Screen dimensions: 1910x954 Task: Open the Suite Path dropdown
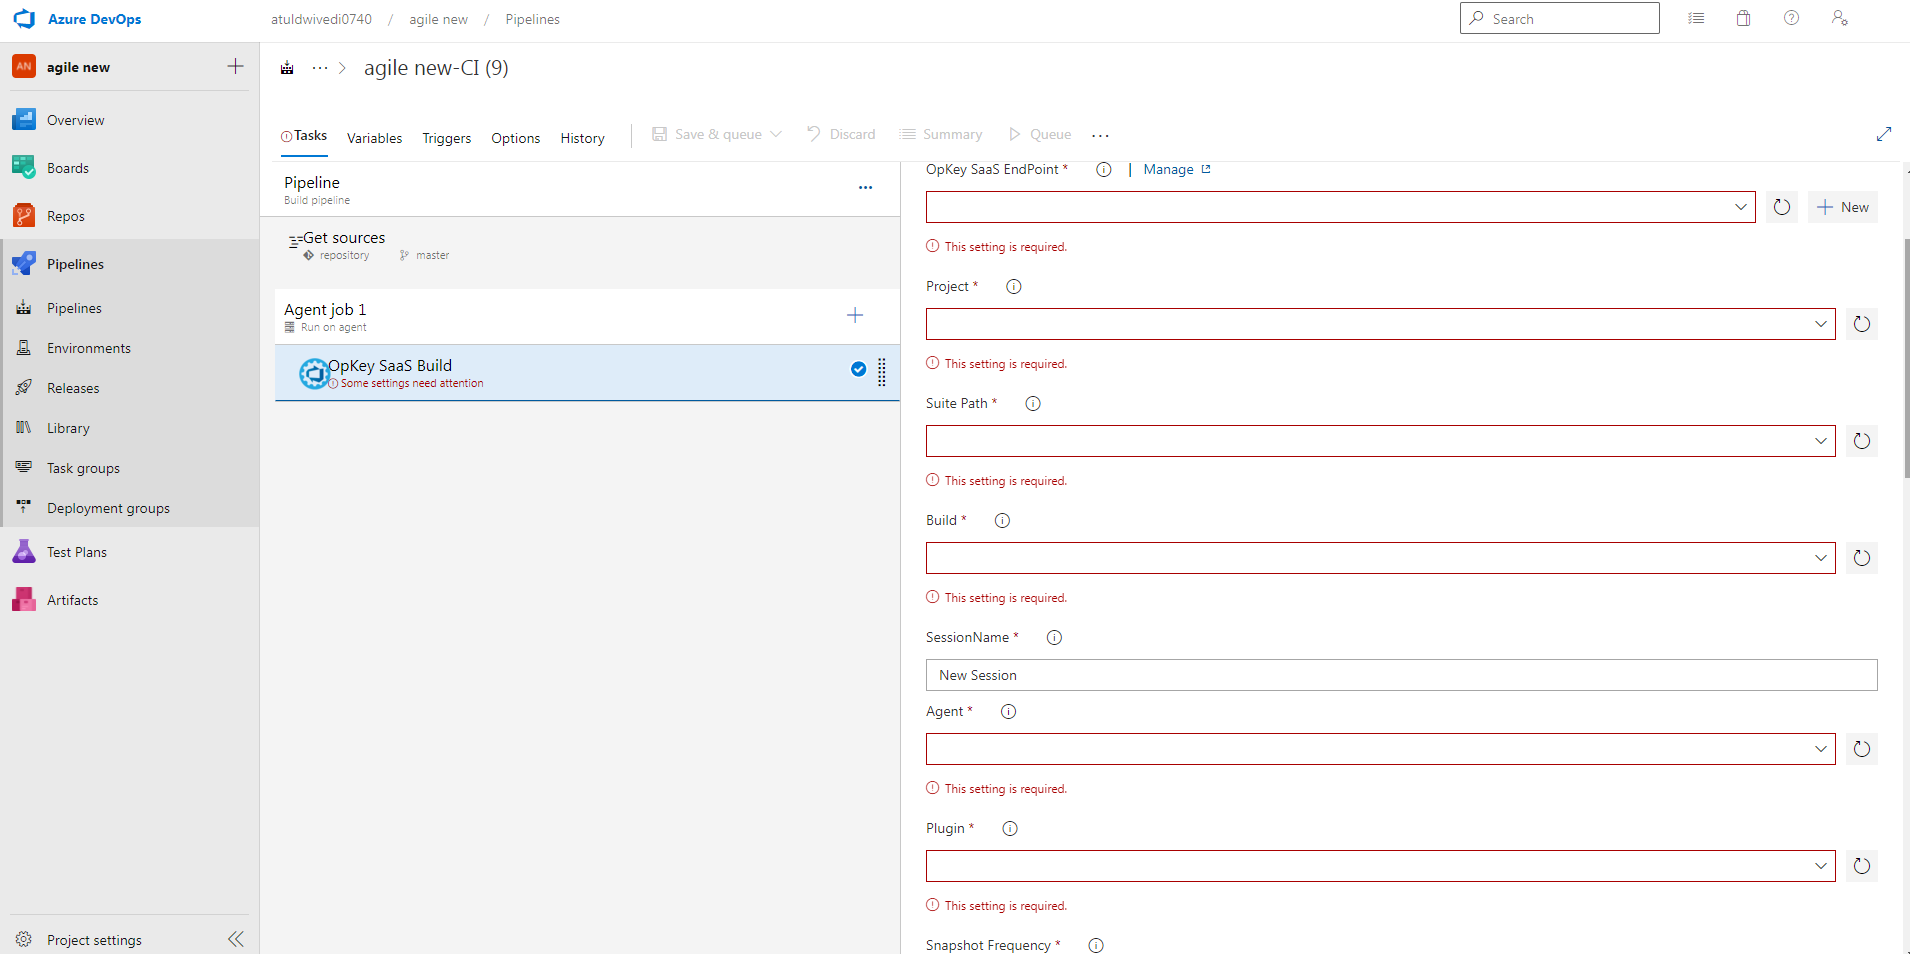[x=1820, y=441]
